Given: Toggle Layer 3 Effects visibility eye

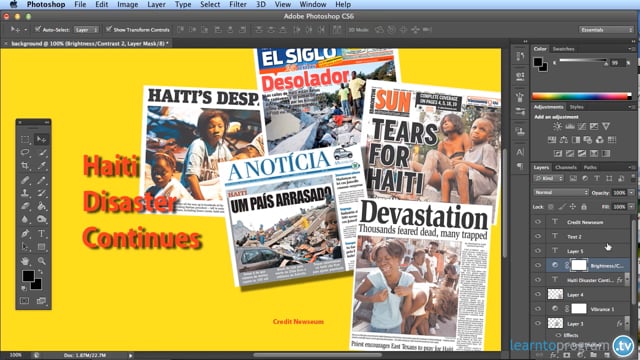Looking at the screenshot, I should click(x=558, y=335).
